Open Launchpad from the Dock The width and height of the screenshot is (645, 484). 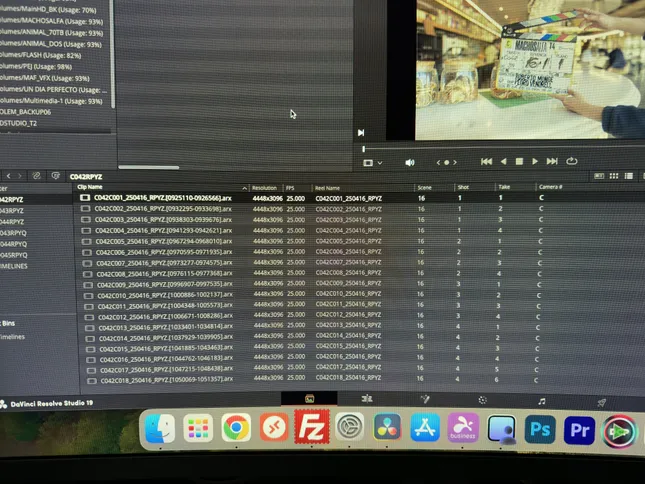coord(198,428)
